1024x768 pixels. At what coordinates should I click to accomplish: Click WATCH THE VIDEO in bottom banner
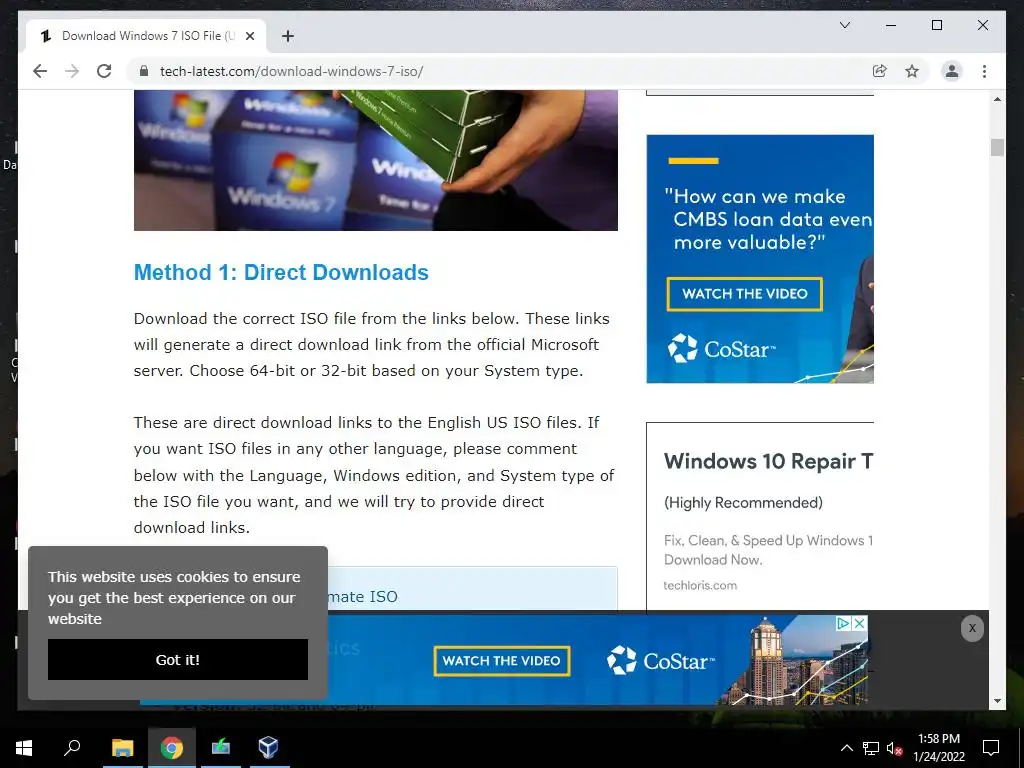point(502,661)
